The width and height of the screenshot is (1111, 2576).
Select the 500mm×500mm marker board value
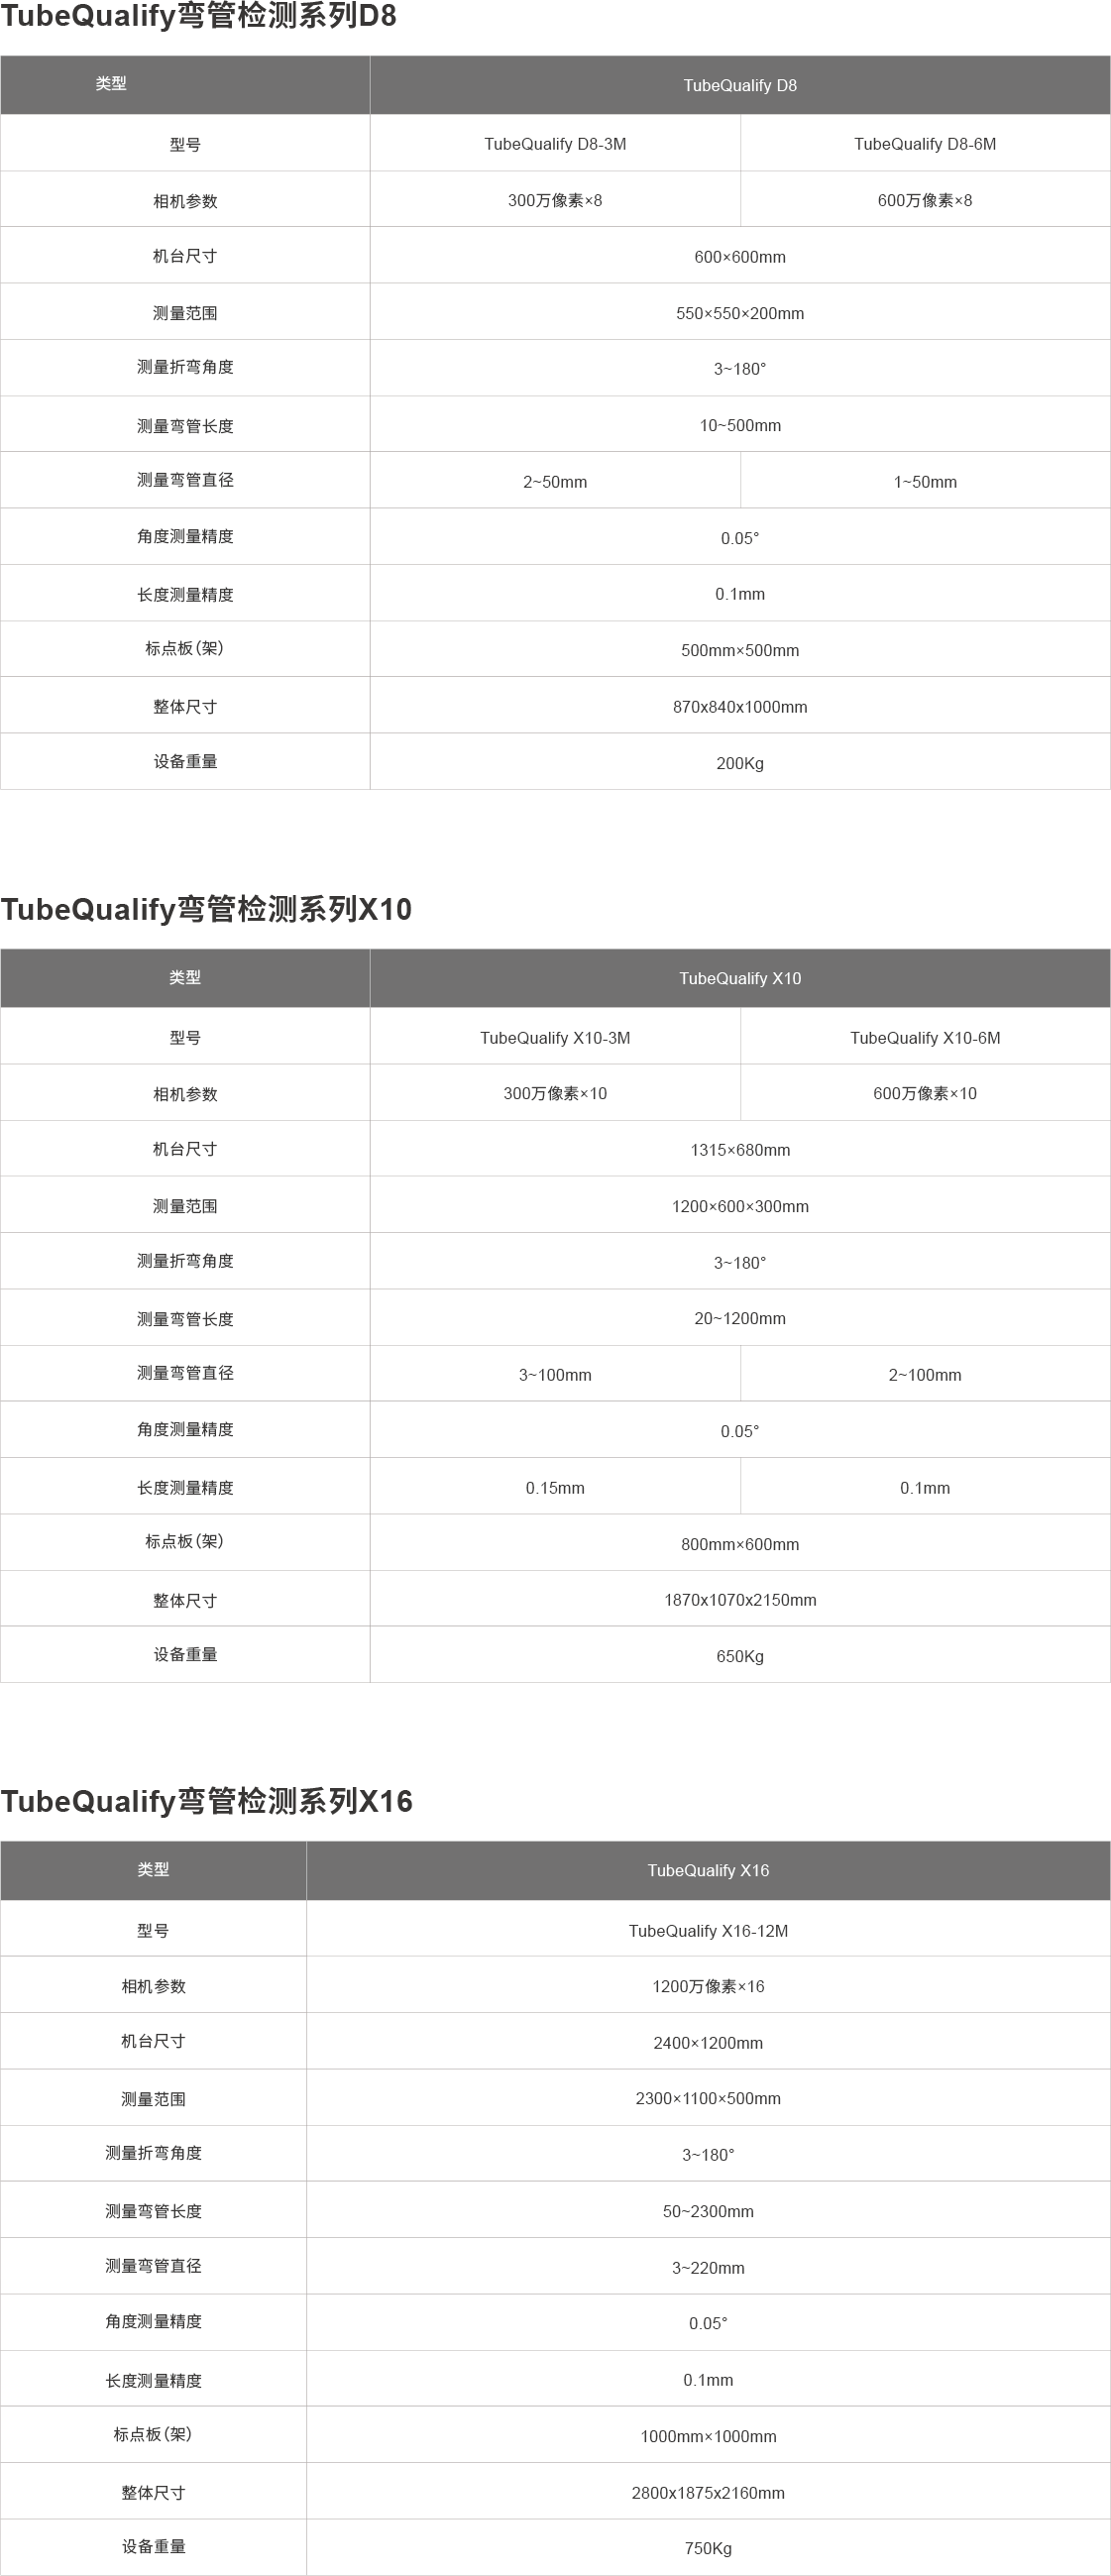click(740, 651)
